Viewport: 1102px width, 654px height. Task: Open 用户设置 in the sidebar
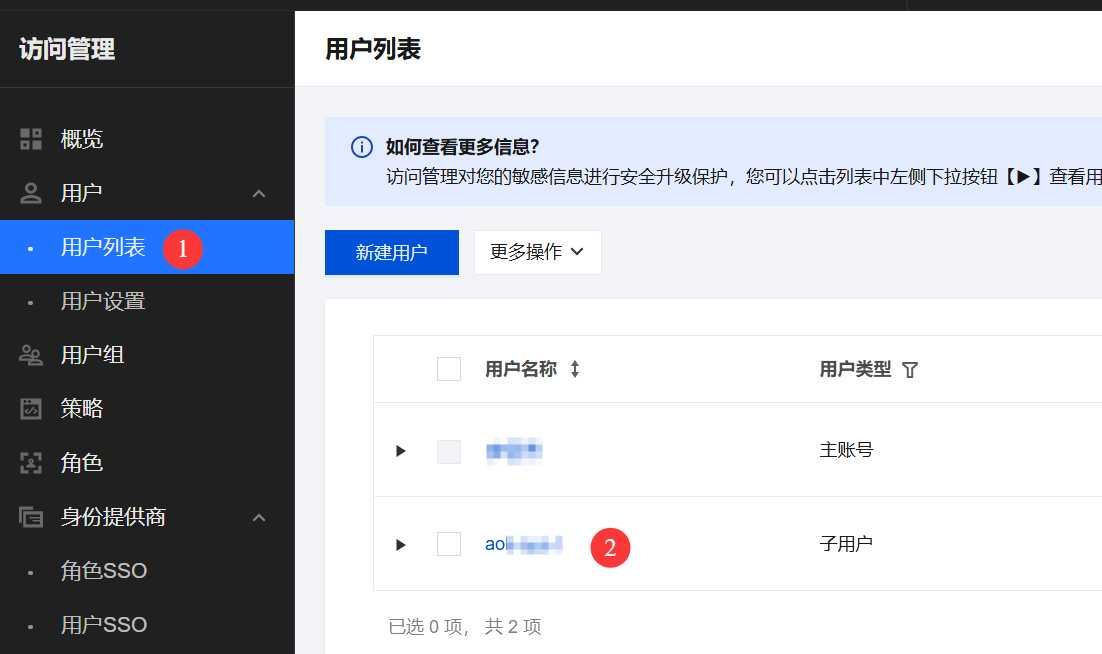pos(103,301)
